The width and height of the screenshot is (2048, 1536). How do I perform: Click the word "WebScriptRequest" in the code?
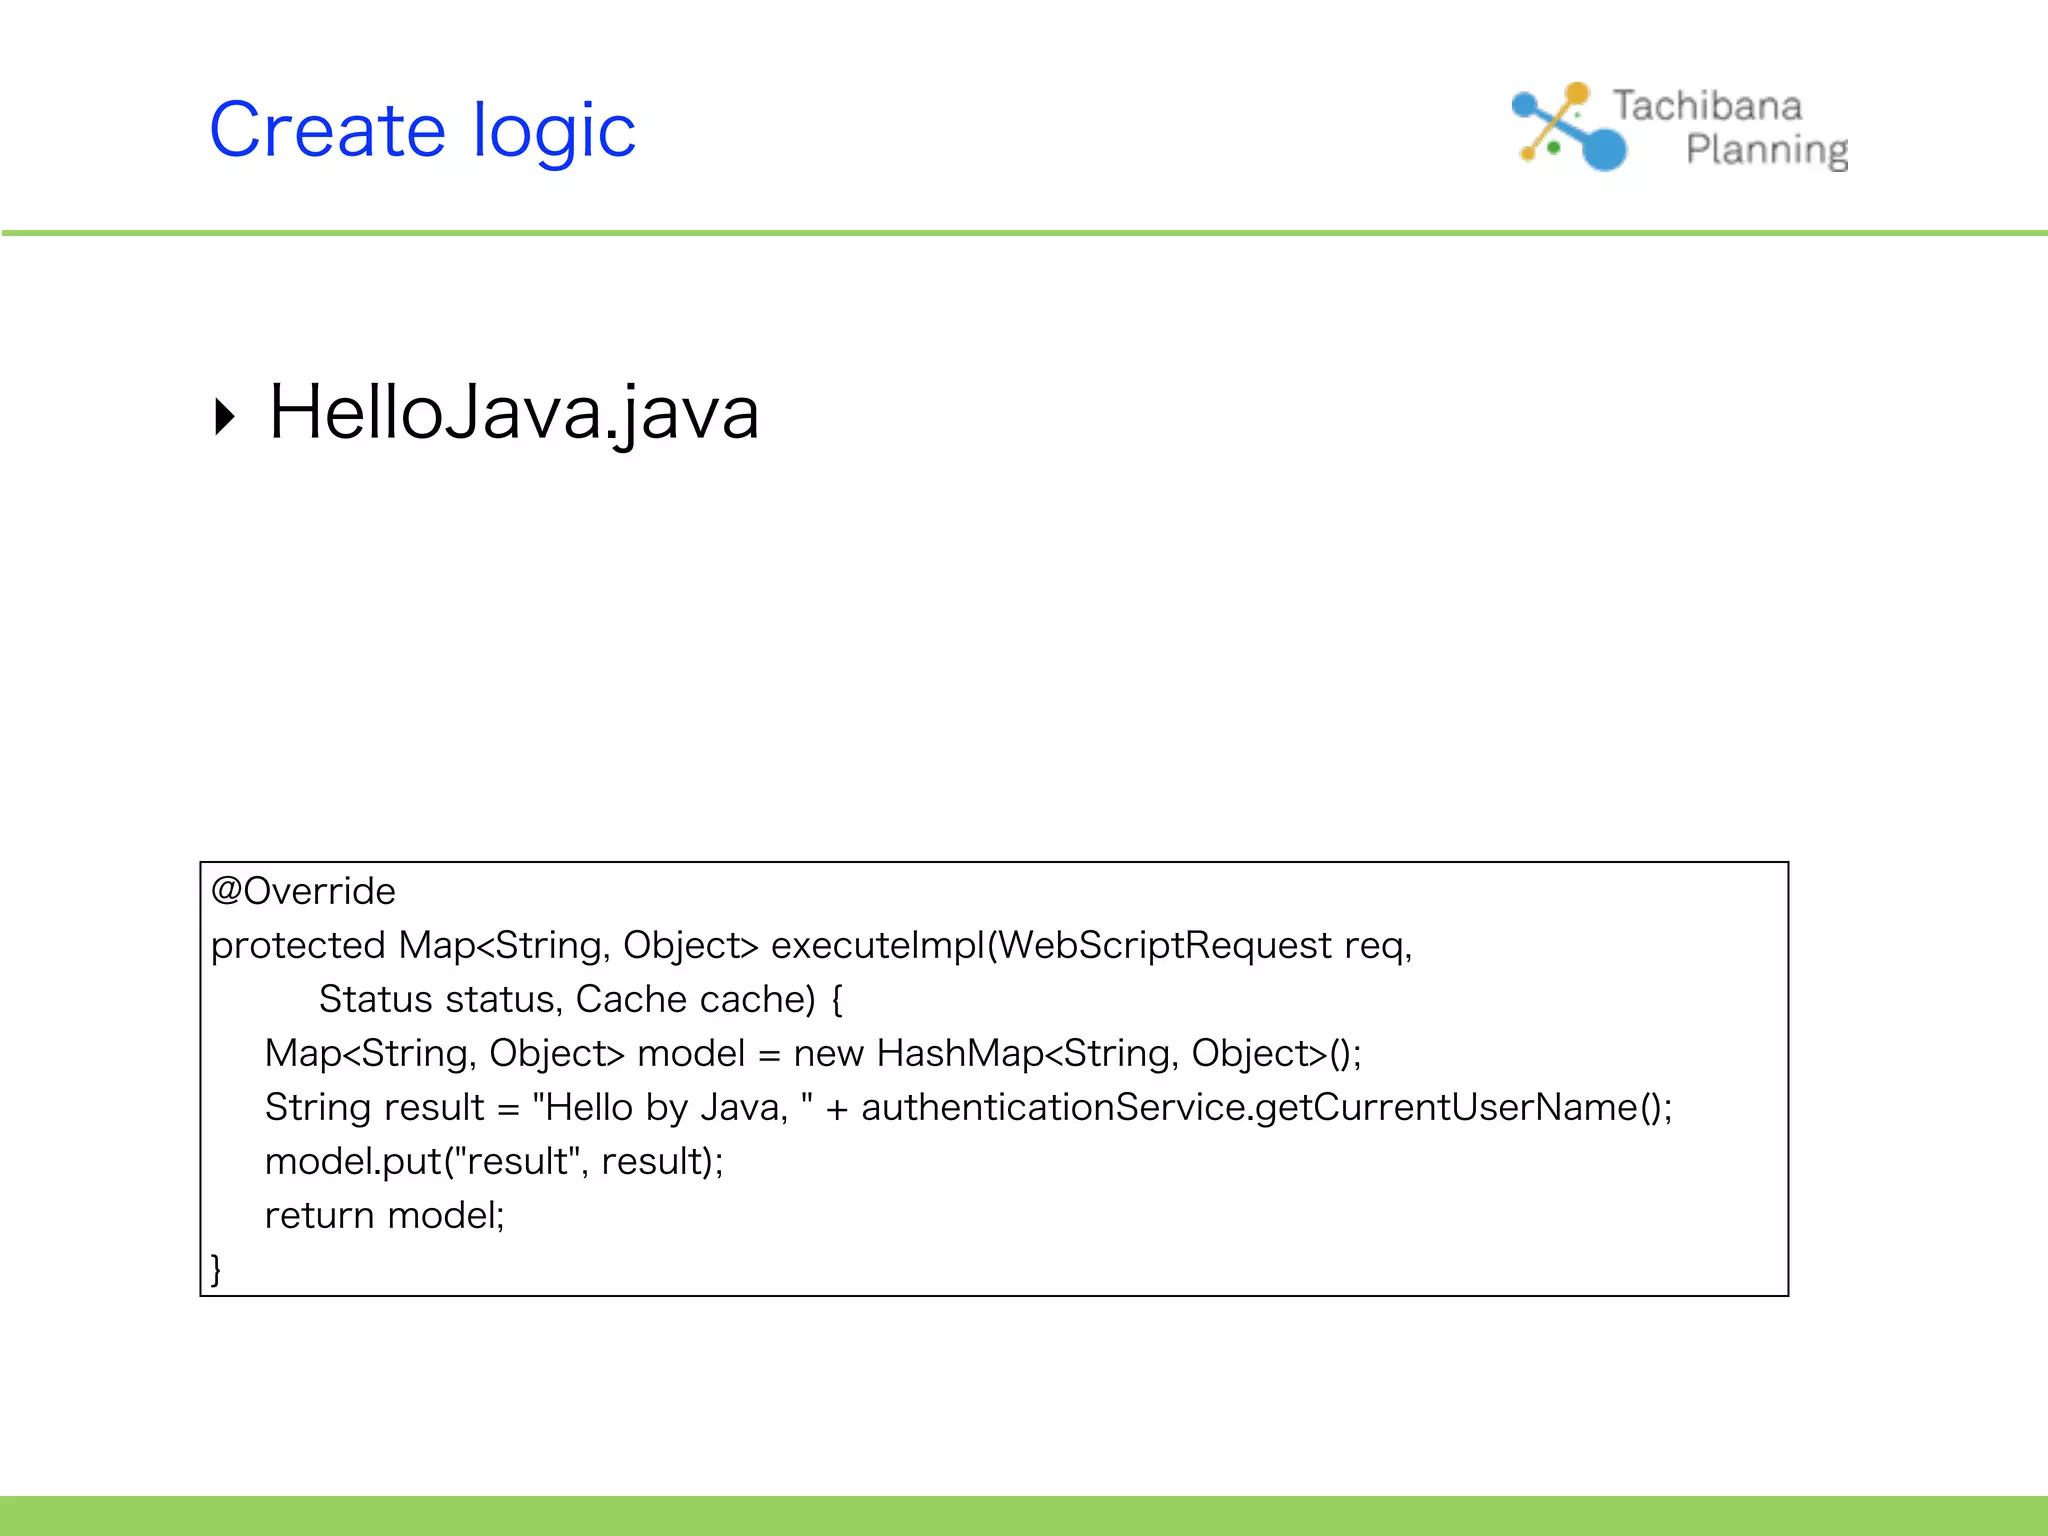(x=1164, y=945)
